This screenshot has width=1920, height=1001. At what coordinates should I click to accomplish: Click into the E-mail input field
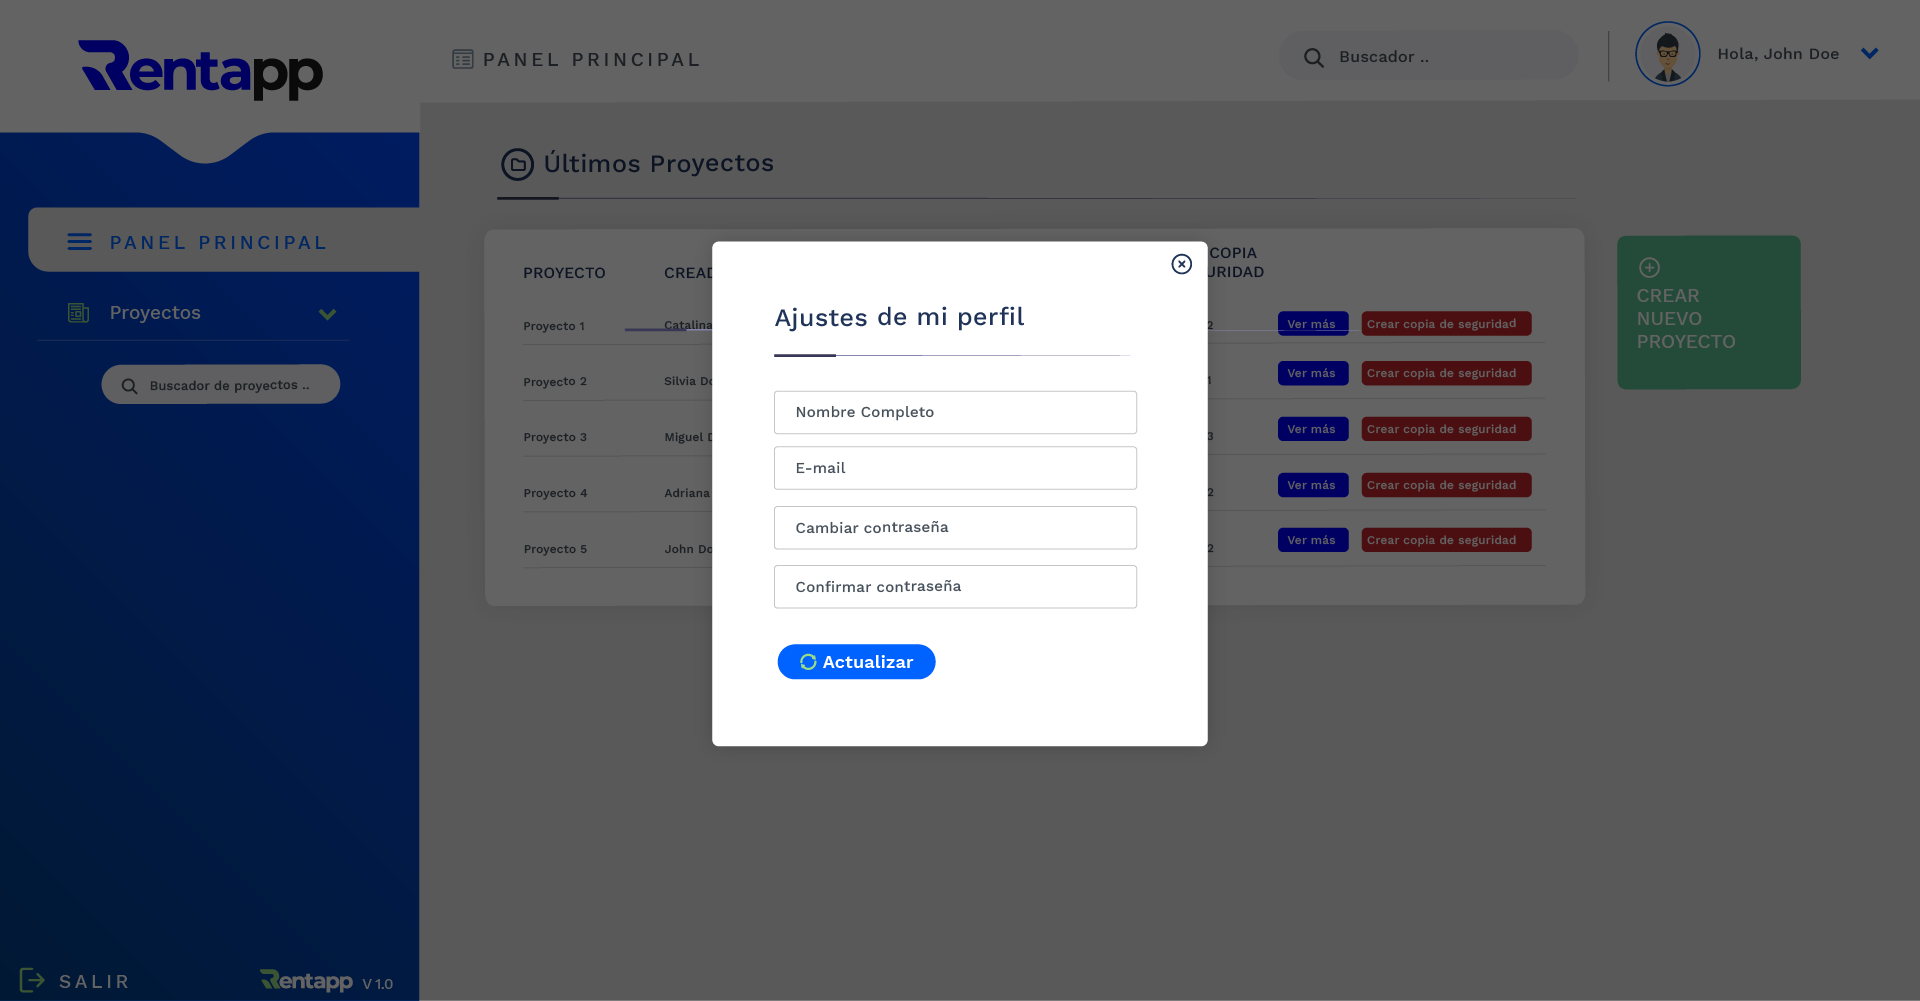click(x=954, y=468)
